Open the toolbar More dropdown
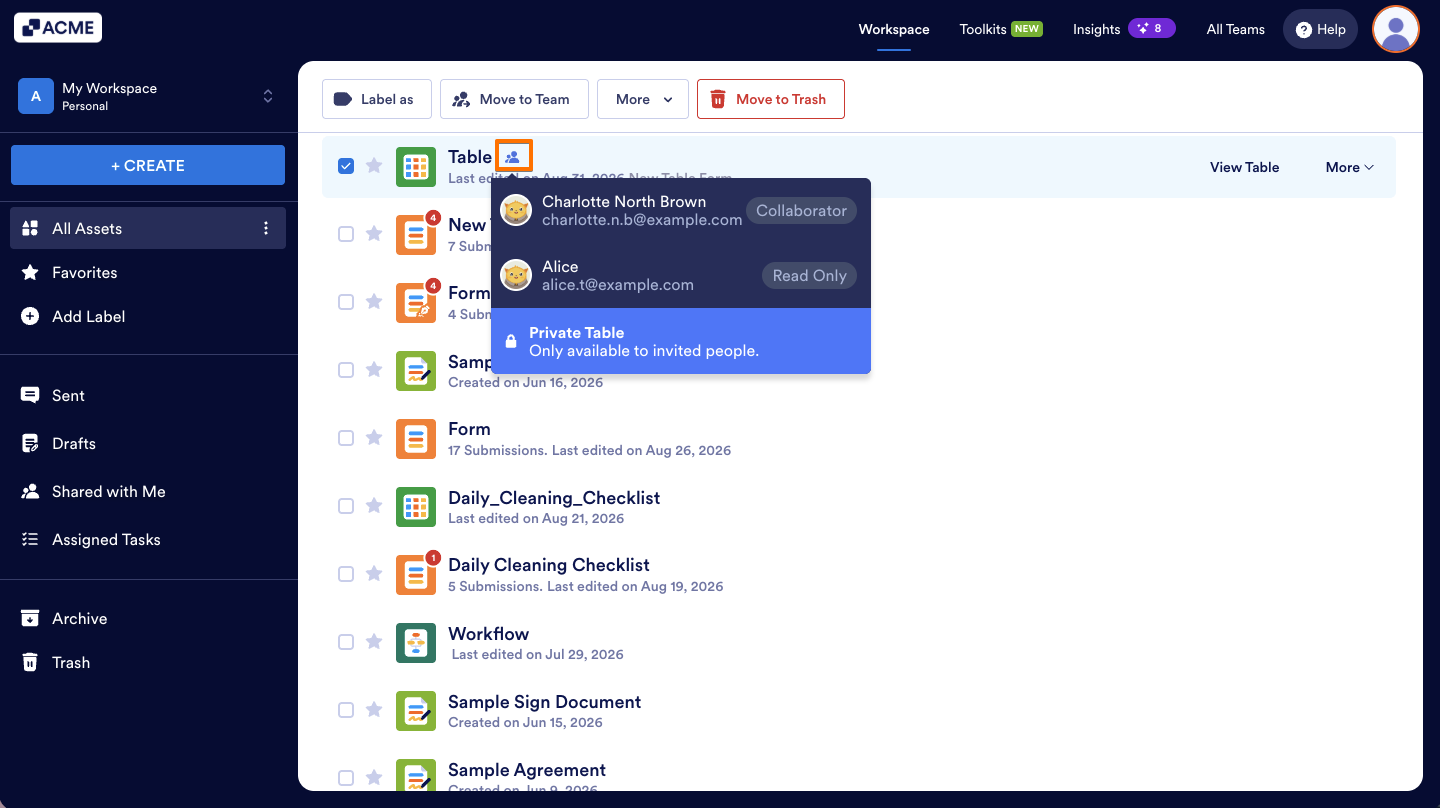Screen dimensions: 1440x808 click(x=643, y=99)
